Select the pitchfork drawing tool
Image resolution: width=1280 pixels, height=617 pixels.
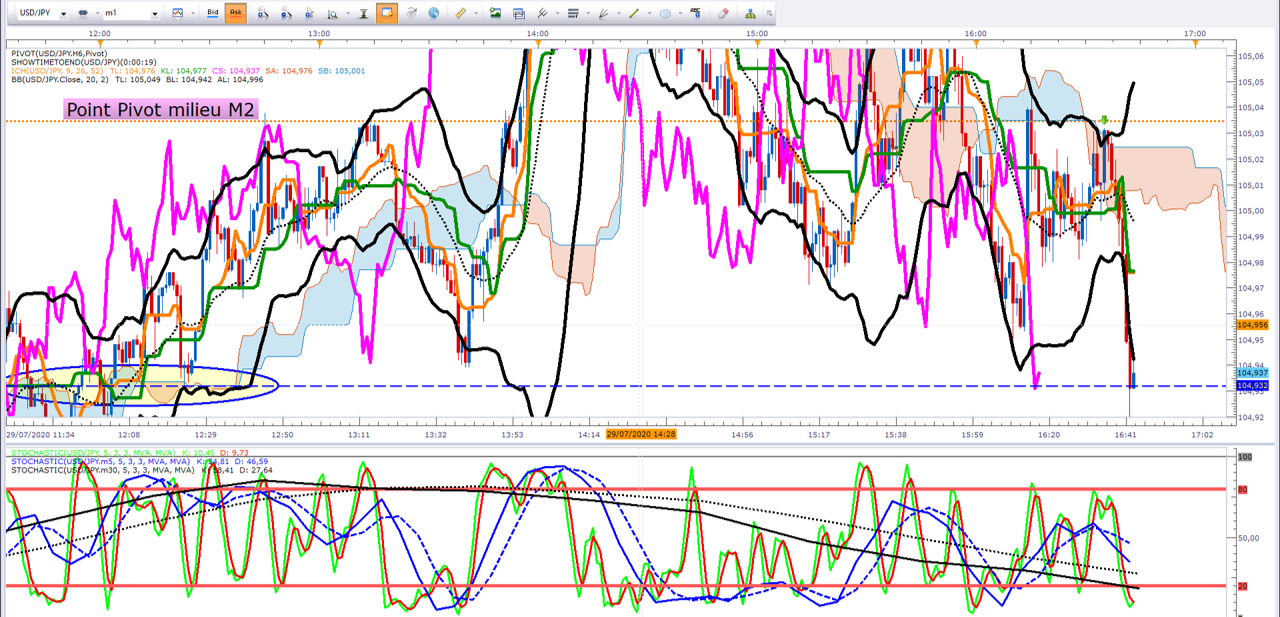click(542, 13)
